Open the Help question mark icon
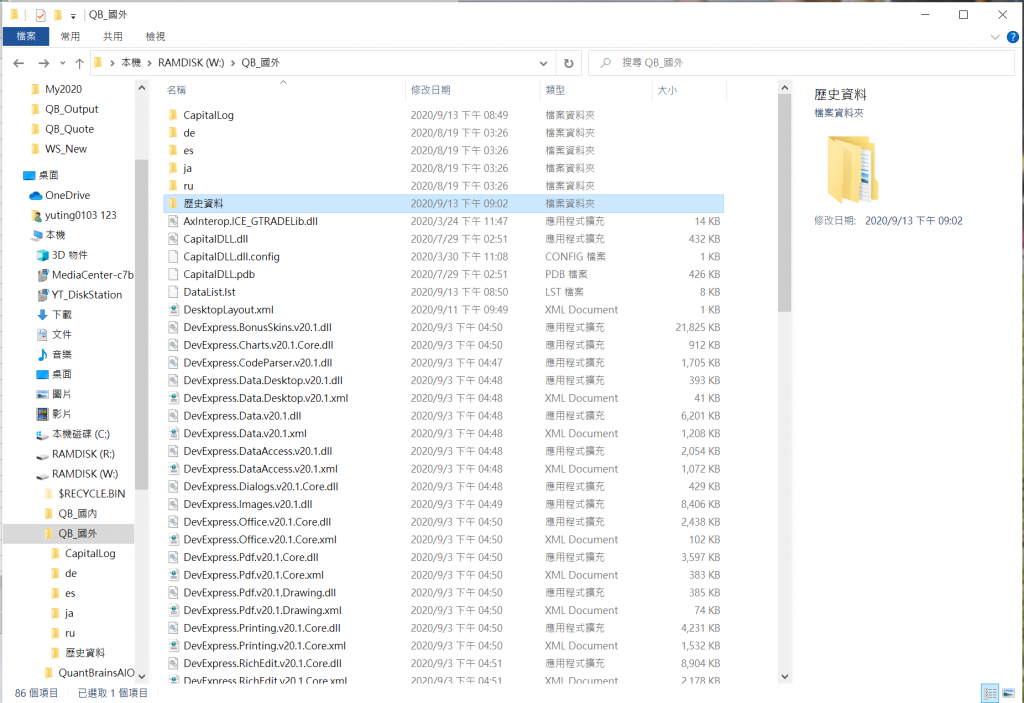 [x=1012, y=36]
